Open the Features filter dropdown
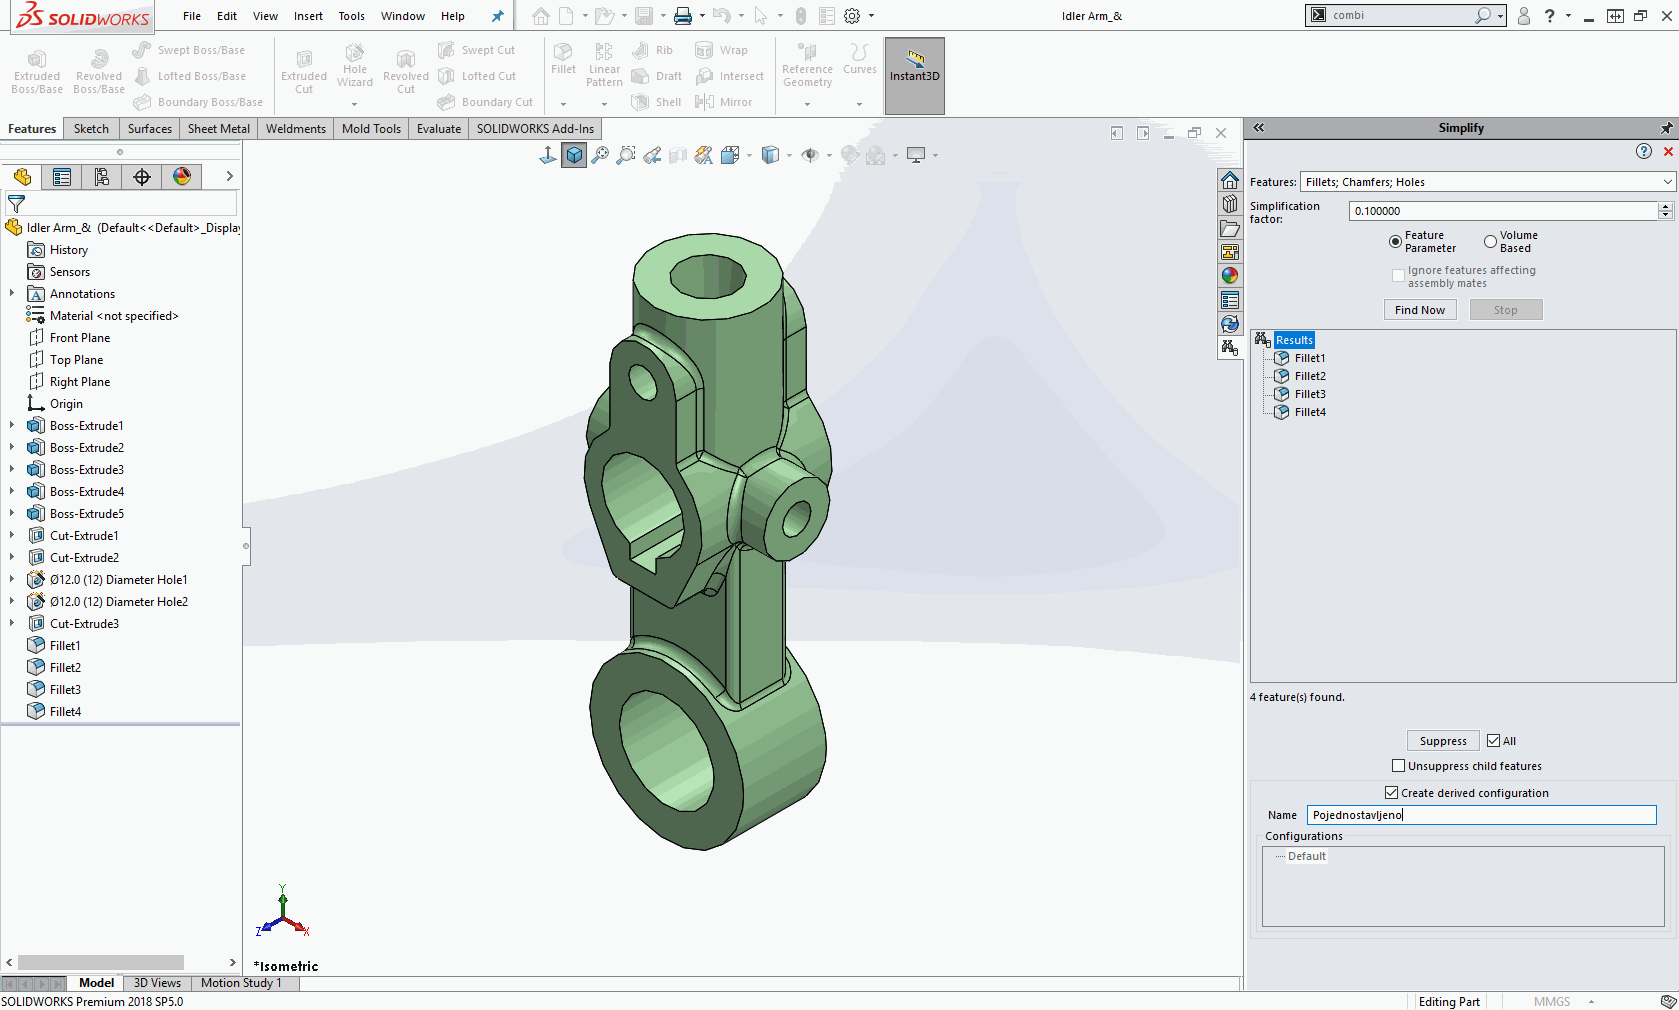 [x=1667, y=182]
